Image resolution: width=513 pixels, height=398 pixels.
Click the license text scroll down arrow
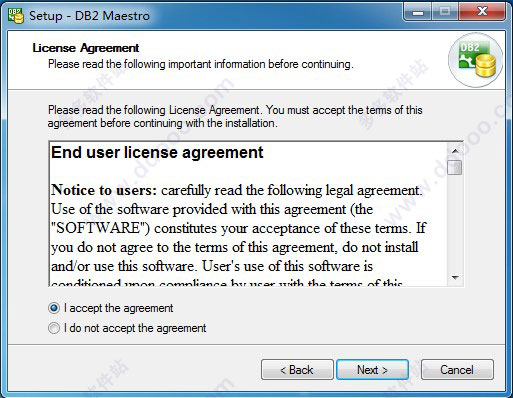tap(455, 277)
